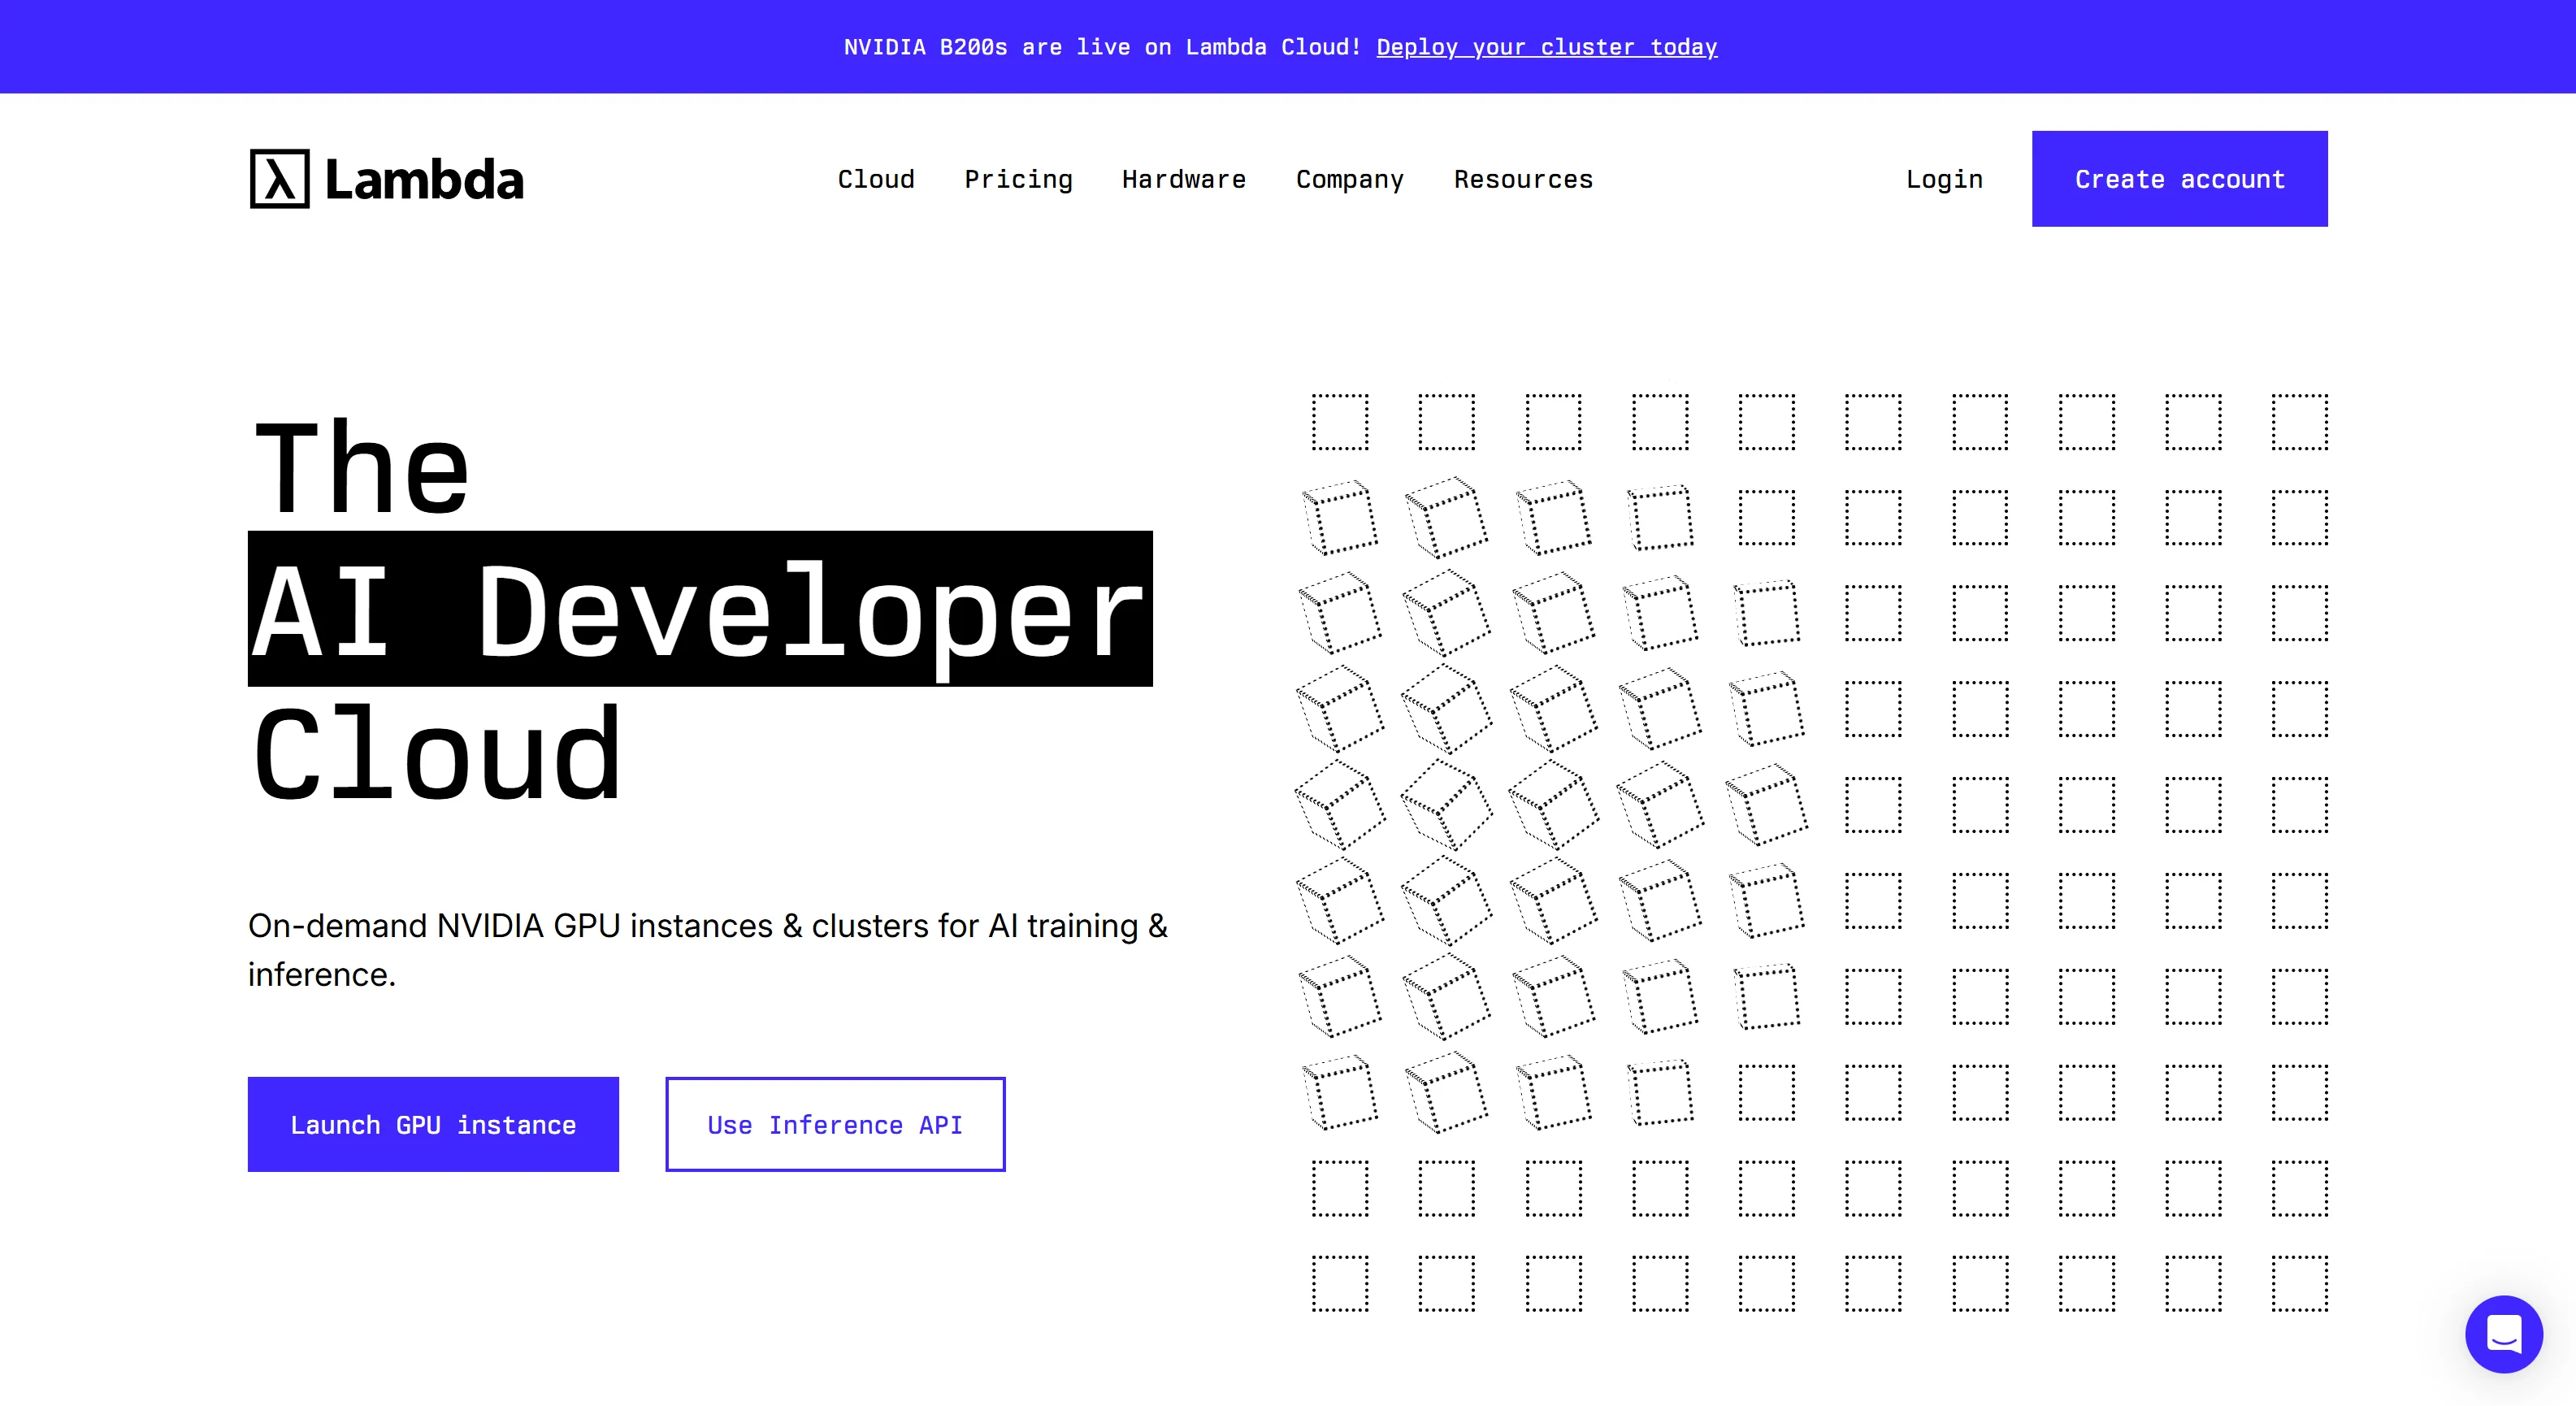2576x1406 pixels.
Task: Open the Resources menu
Action: (1523, 179)
